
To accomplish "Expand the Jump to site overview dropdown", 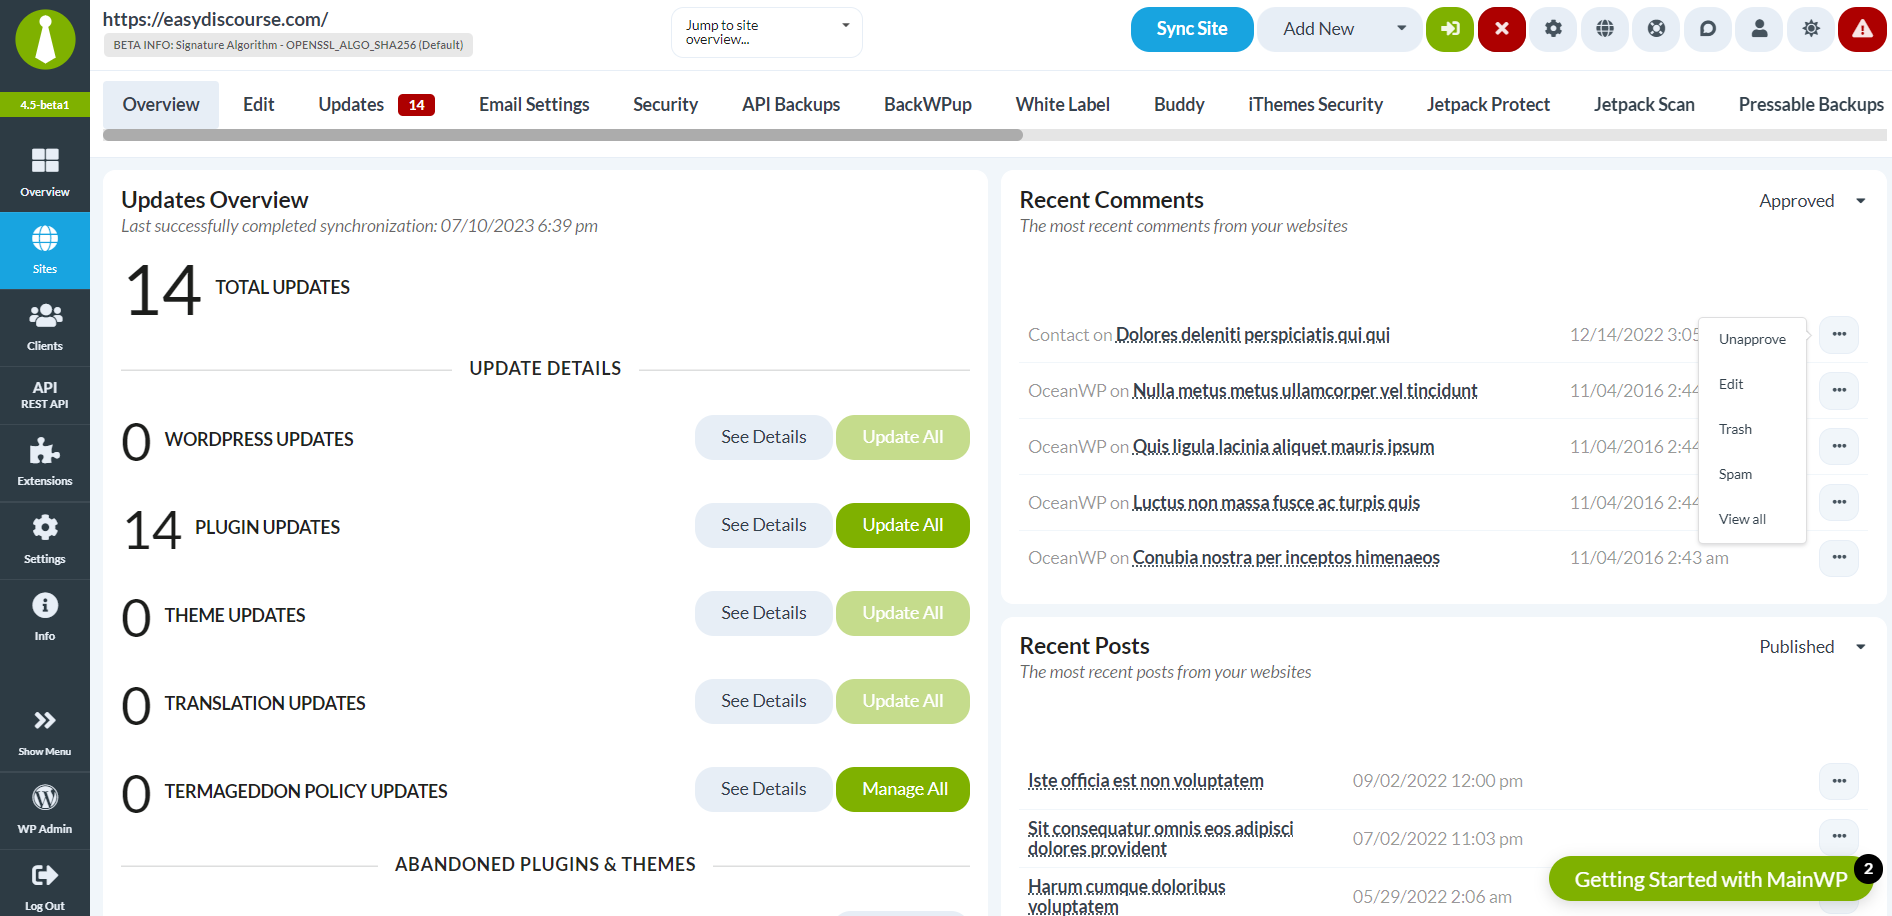I will pos(766,32).
